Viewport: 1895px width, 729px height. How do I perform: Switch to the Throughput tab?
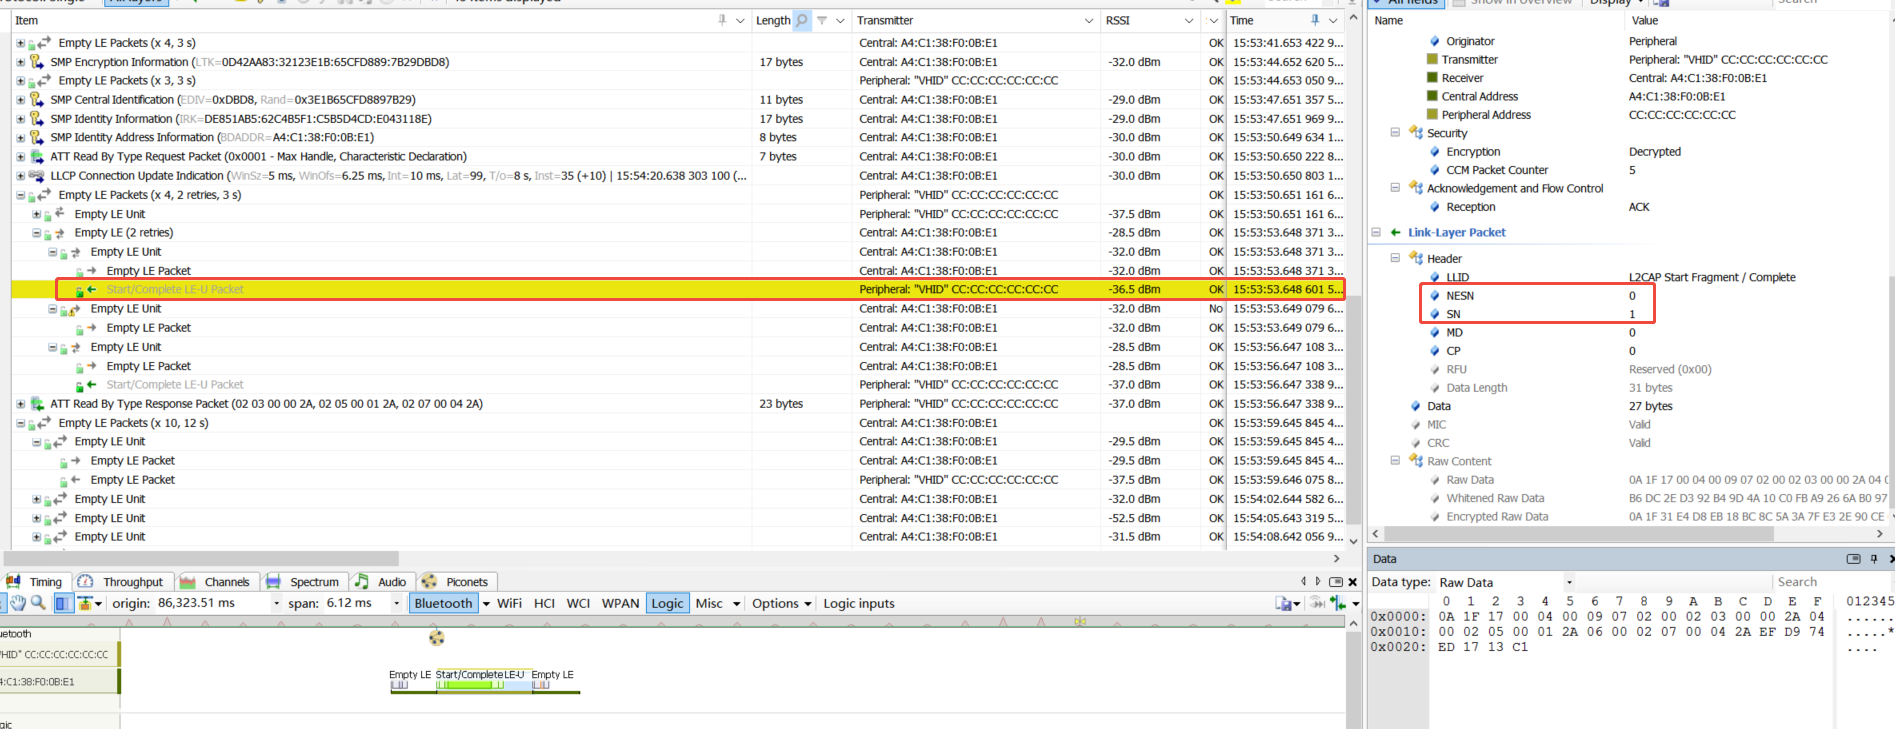122,582
